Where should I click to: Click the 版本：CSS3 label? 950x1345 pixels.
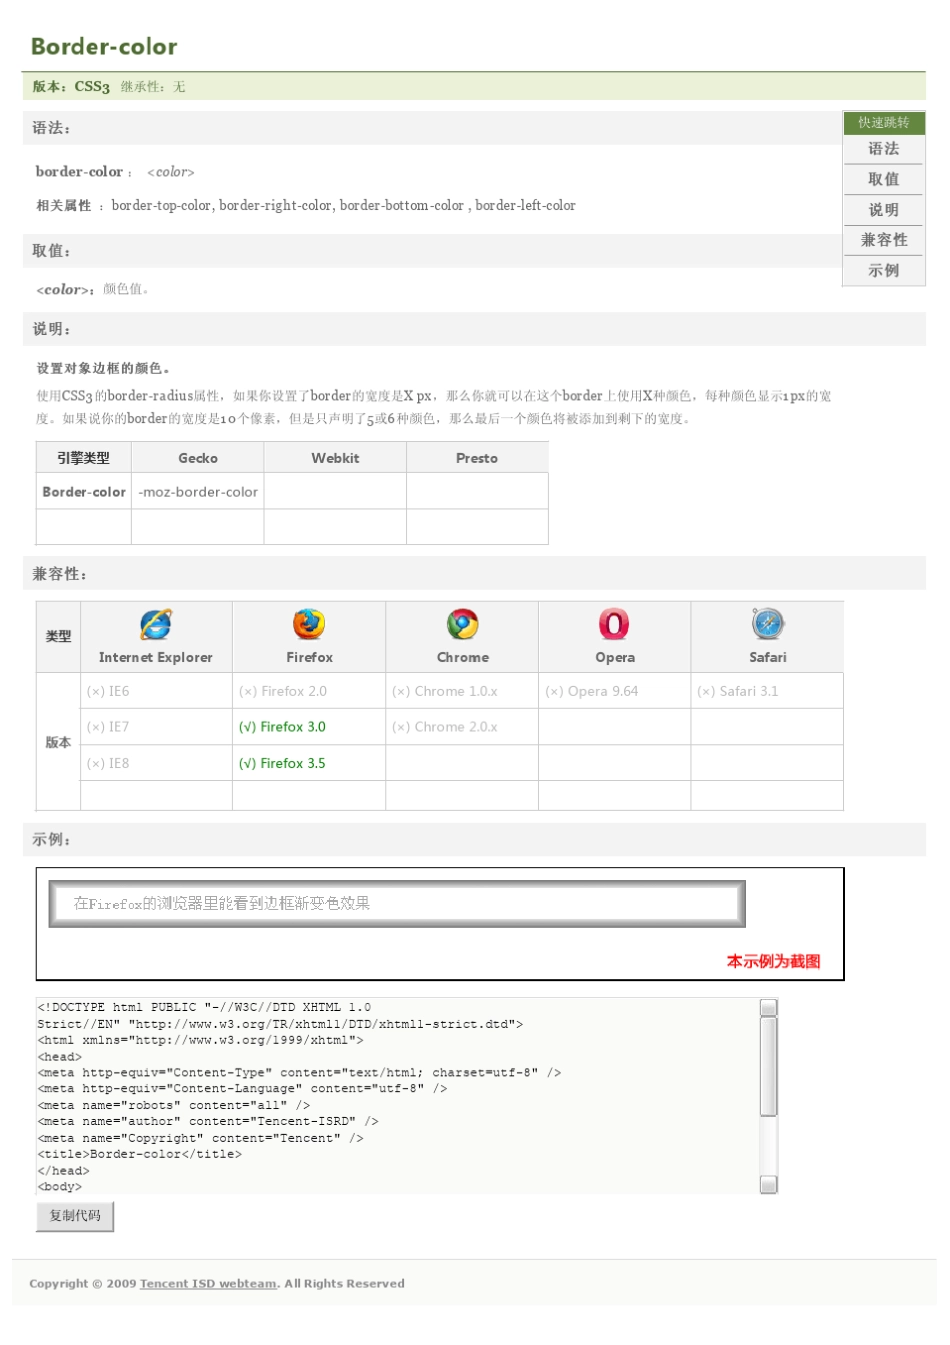click(71, 87)
